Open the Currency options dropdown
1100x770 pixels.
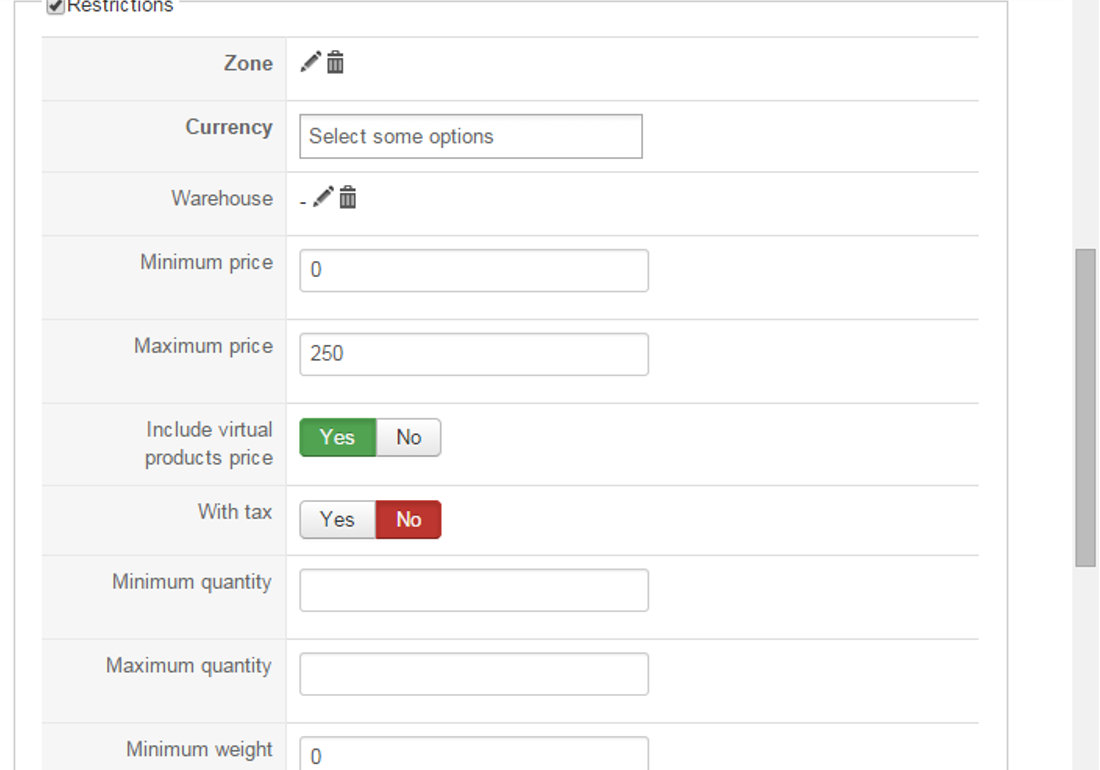pos(470,137)
